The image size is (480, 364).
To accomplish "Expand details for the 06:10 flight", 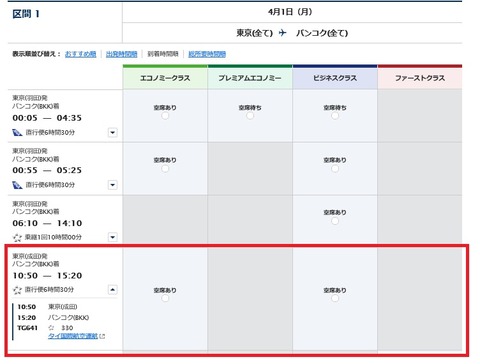I will 113,237.
